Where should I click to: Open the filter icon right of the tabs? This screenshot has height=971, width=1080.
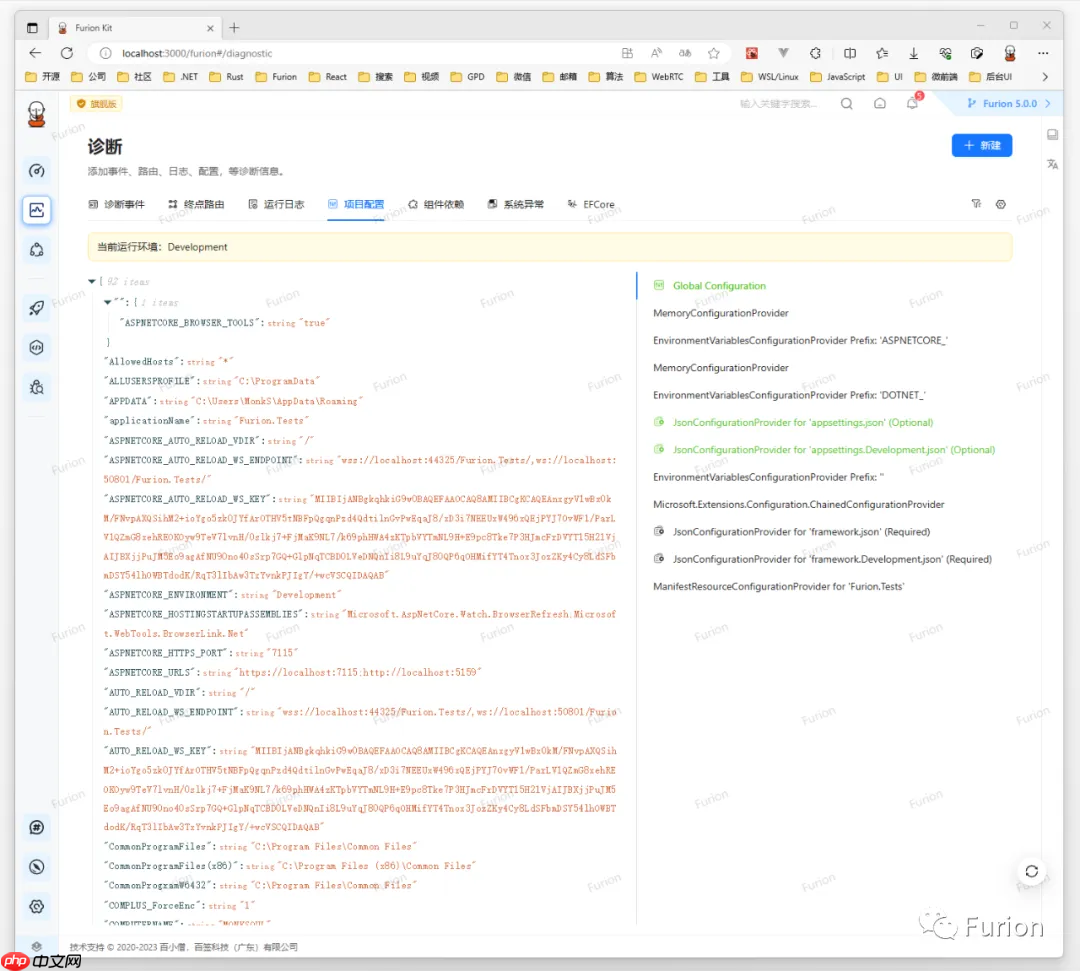point(976,204)
